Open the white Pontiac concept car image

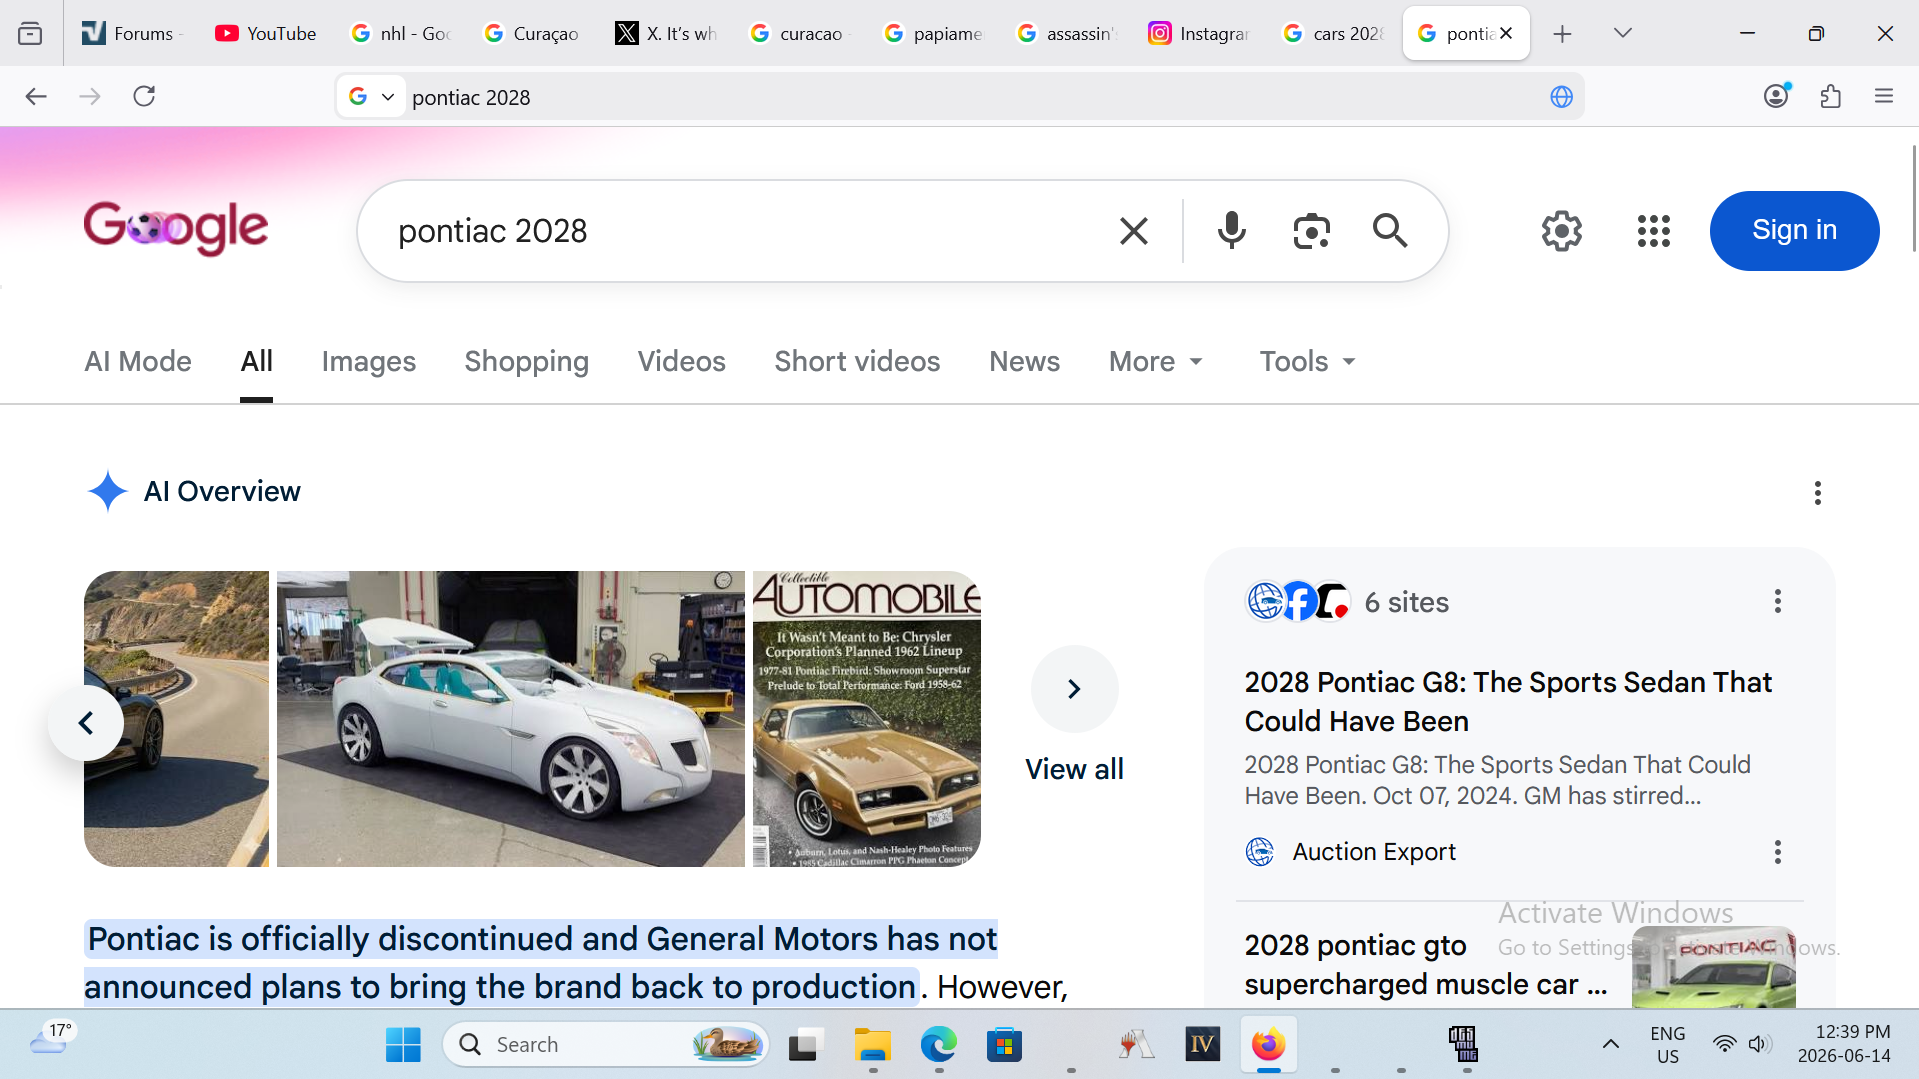click(x=510, y=718)
